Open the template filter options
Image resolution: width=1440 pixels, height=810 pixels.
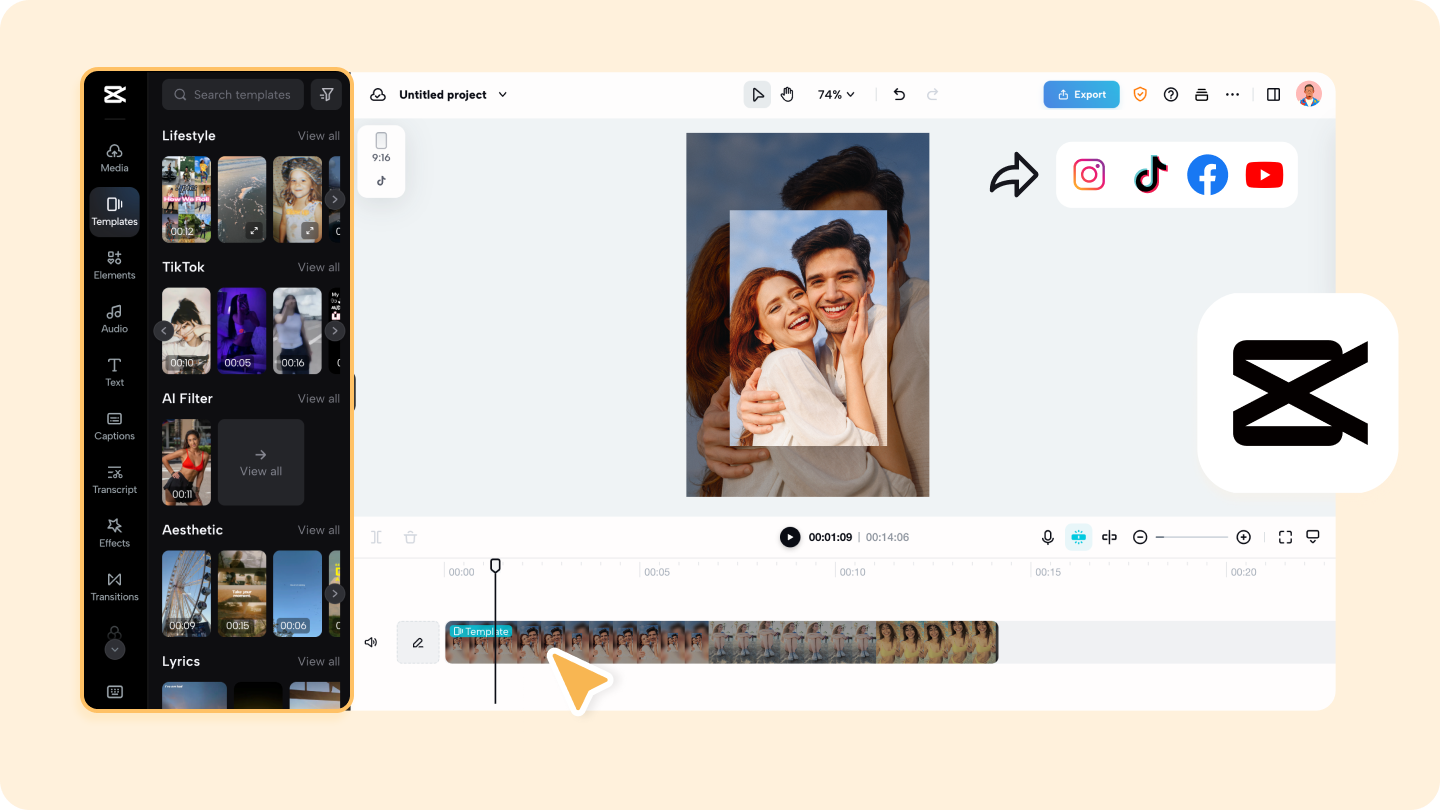point(326,95)
